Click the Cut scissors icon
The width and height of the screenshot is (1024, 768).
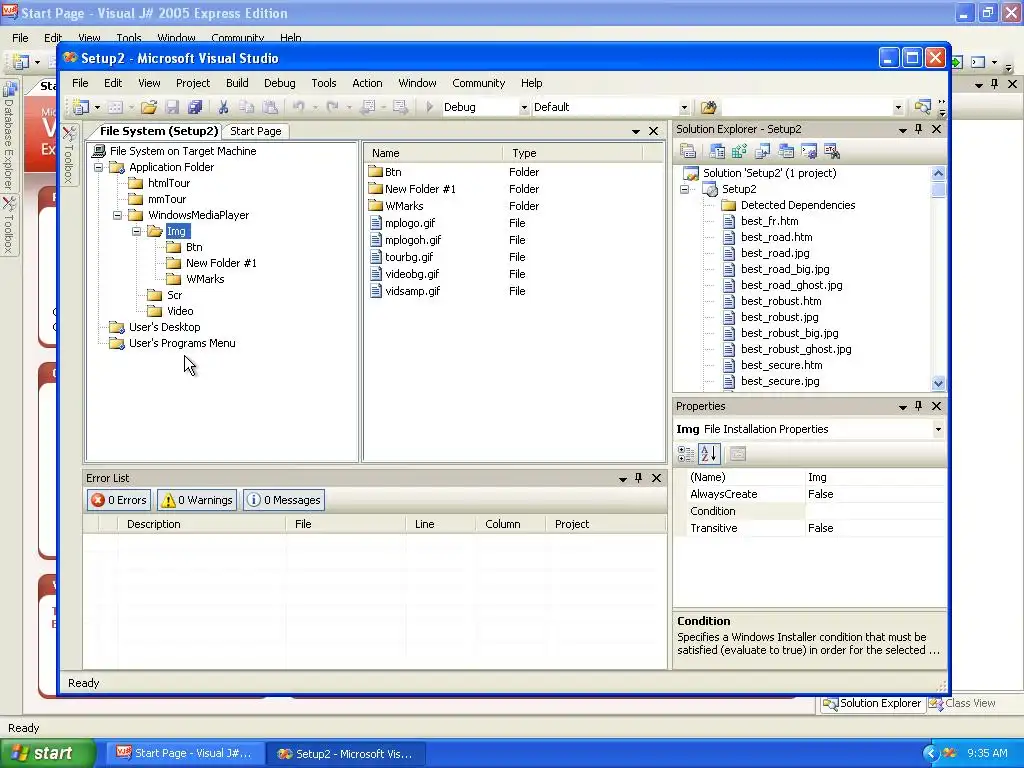point(223,107)
